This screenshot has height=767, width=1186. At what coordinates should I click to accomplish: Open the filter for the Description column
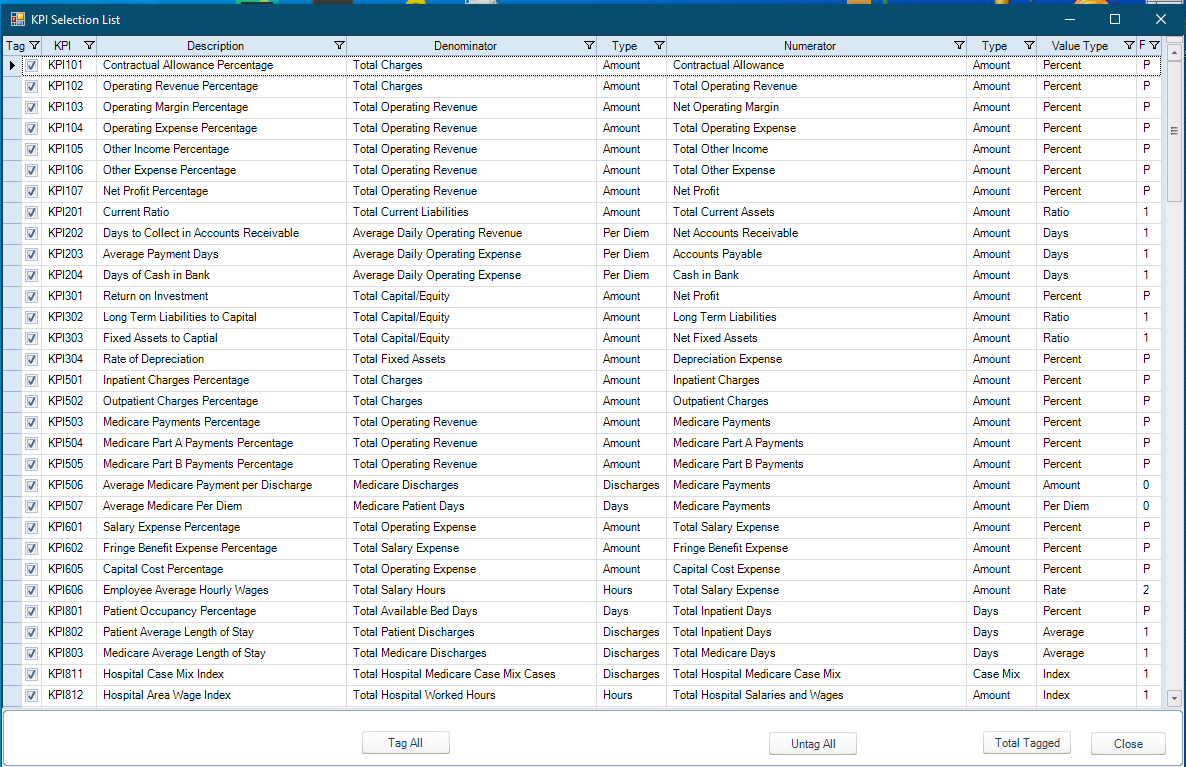tap(339, 45)
